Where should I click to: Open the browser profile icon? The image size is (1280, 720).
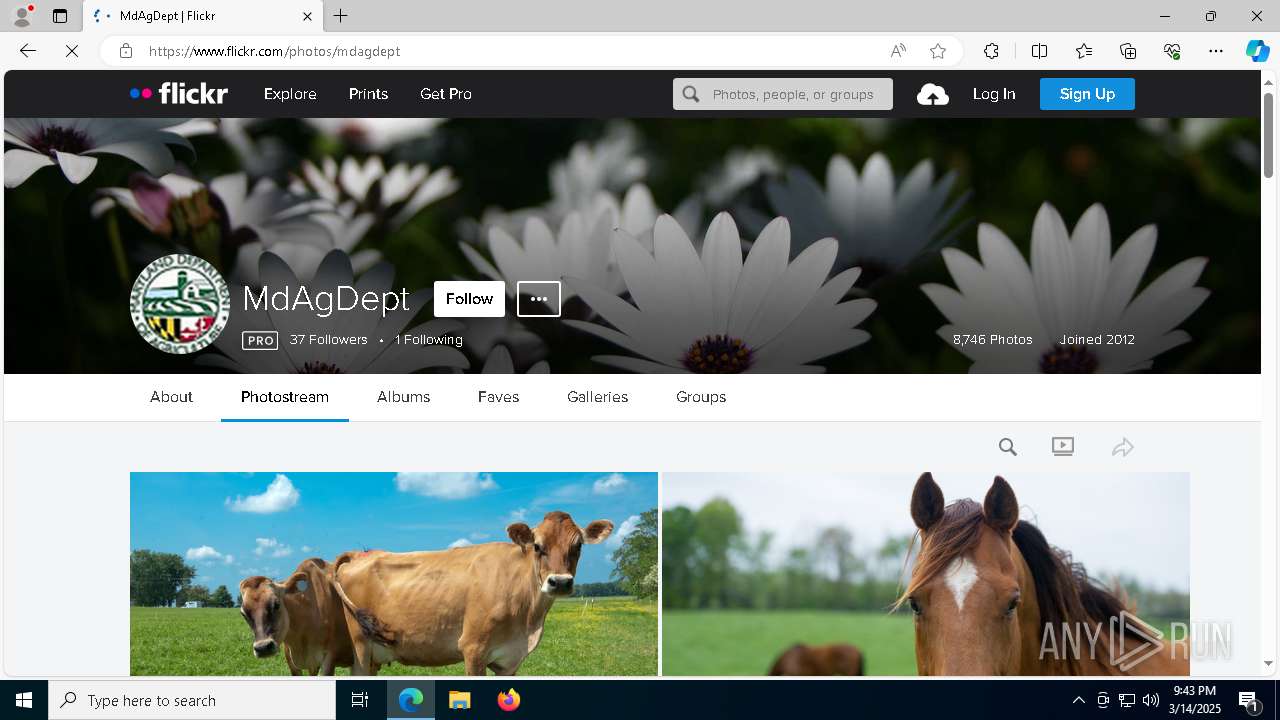click(x=21, y=16)
